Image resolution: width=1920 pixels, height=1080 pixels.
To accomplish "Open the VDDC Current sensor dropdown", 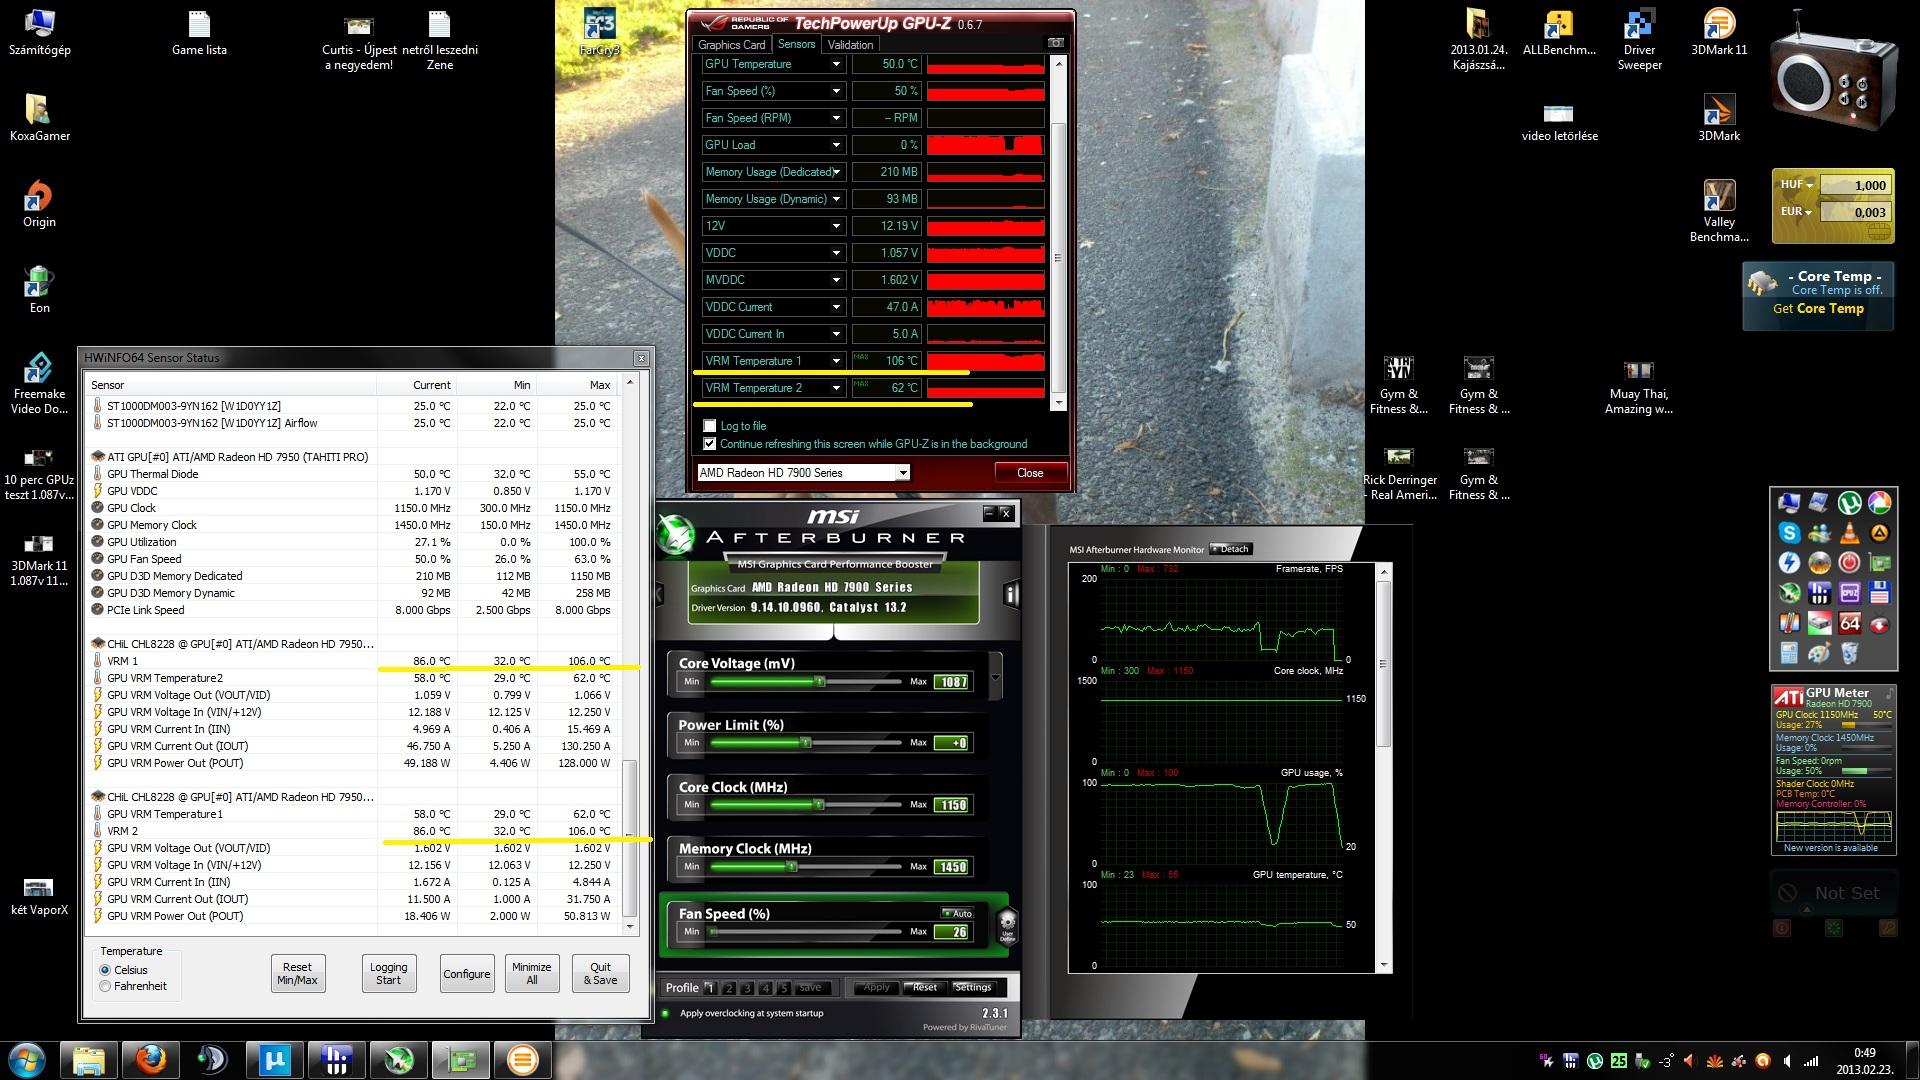I will pos(836,307).
